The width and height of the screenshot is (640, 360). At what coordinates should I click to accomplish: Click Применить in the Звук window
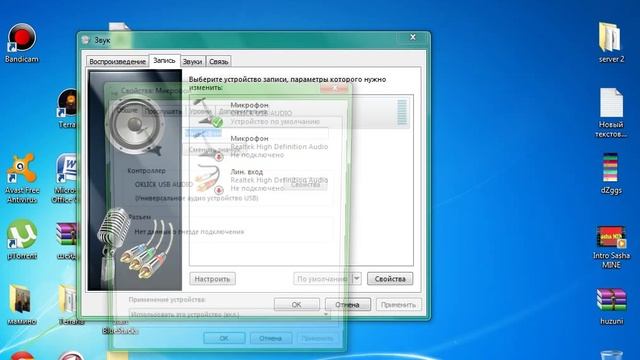pyautogui.click(x=398, y=304)
